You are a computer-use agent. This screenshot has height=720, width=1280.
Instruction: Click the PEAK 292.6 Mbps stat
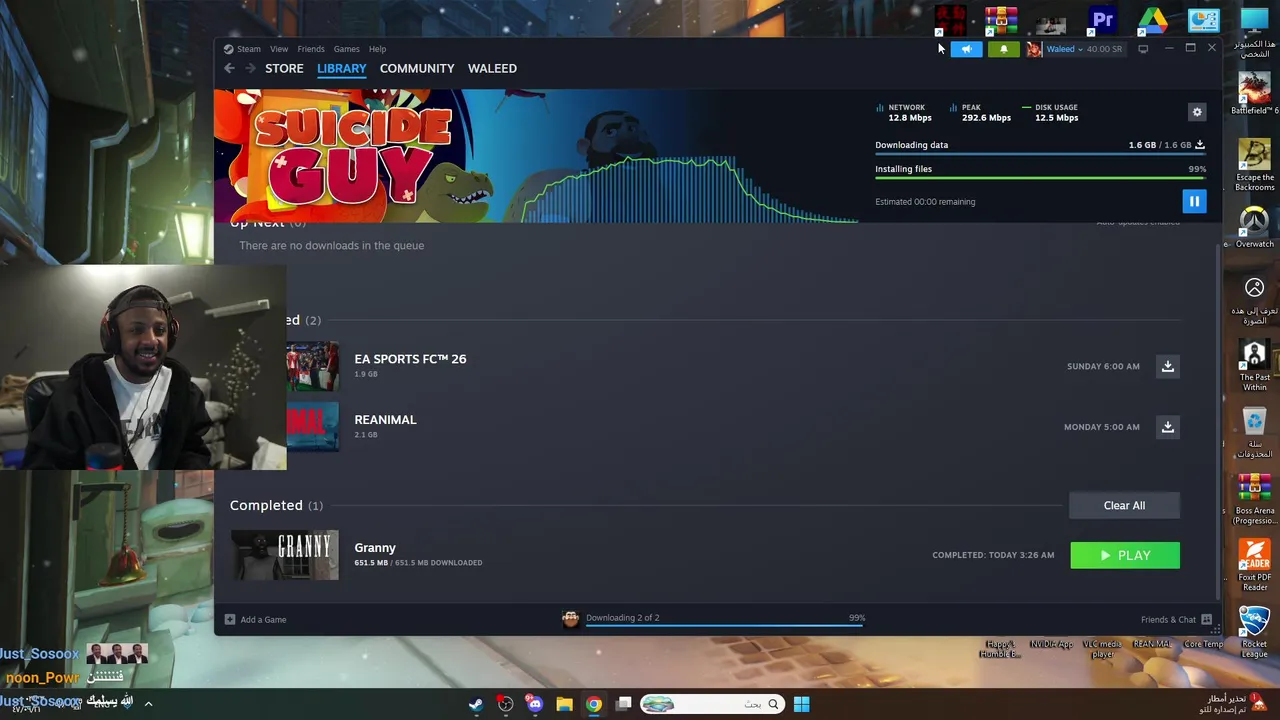tap(979, 113)
